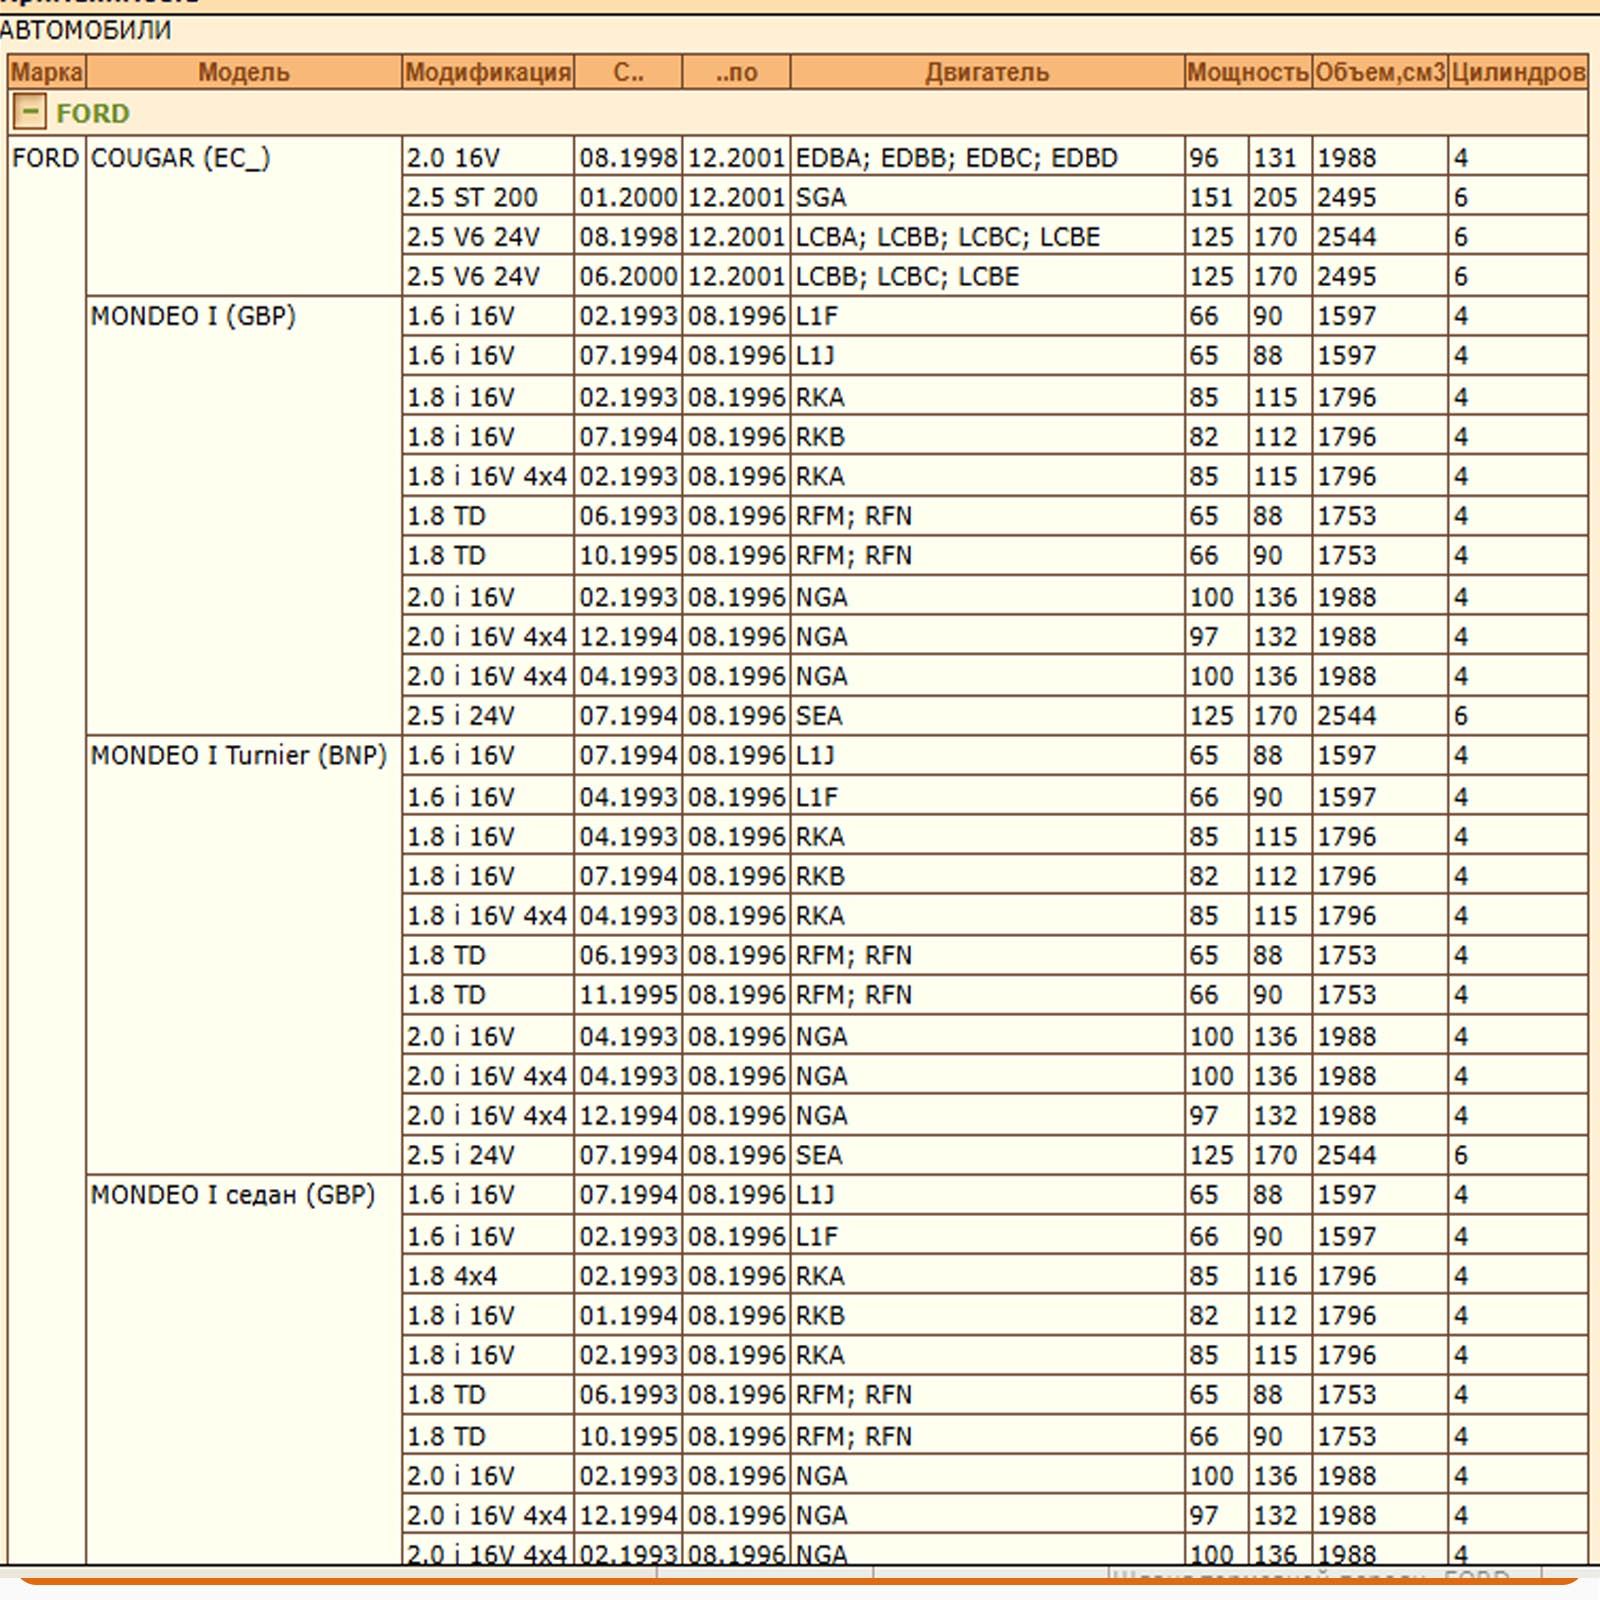This screenshot has height=1600, width=1600.
Task: Click the Модификация column header
Action: click(488, 72)
